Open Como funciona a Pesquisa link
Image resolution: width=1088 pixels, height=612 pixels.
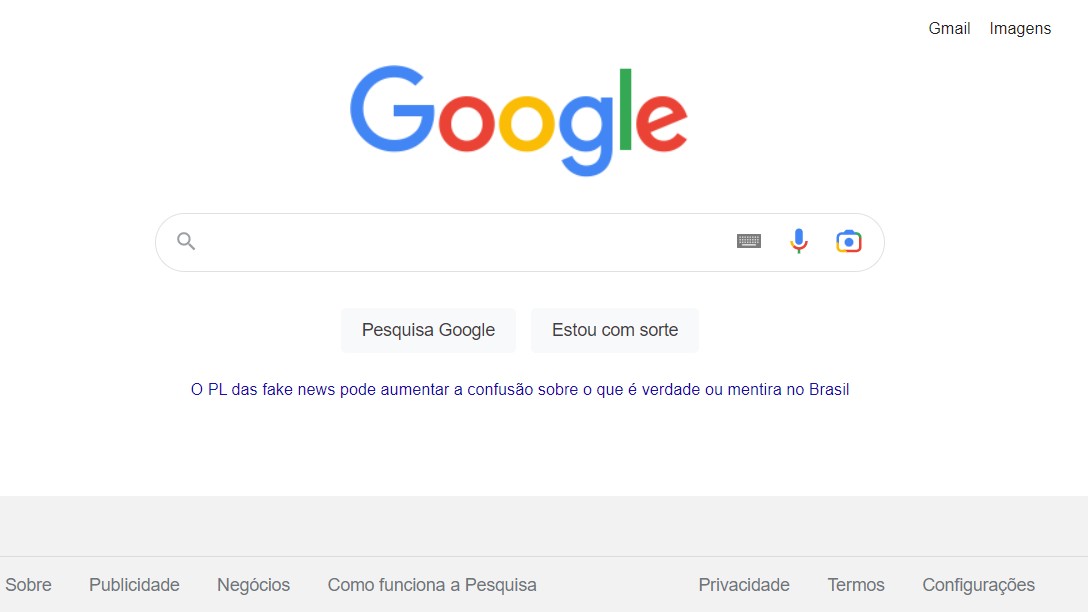(432, 585)
